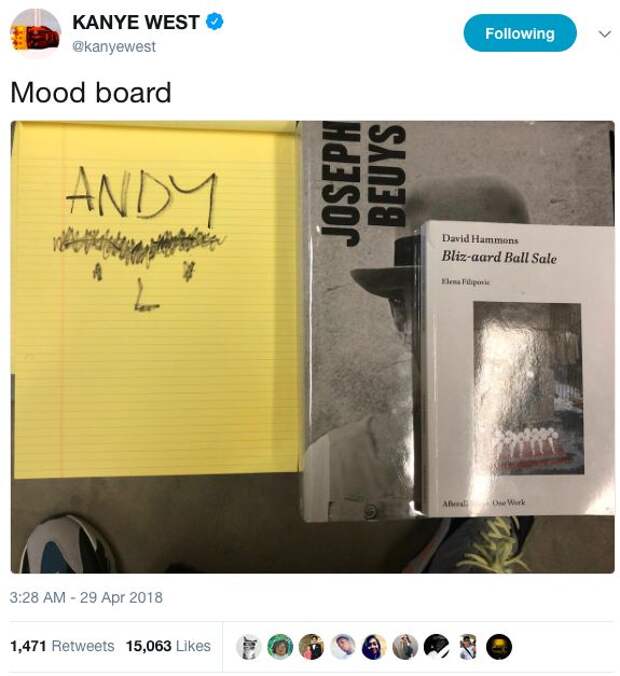The width and height of the screenshot is (620, 676).
Task: Open the tweet timestamp 29 Apr 2018
Action: [86, 598]
